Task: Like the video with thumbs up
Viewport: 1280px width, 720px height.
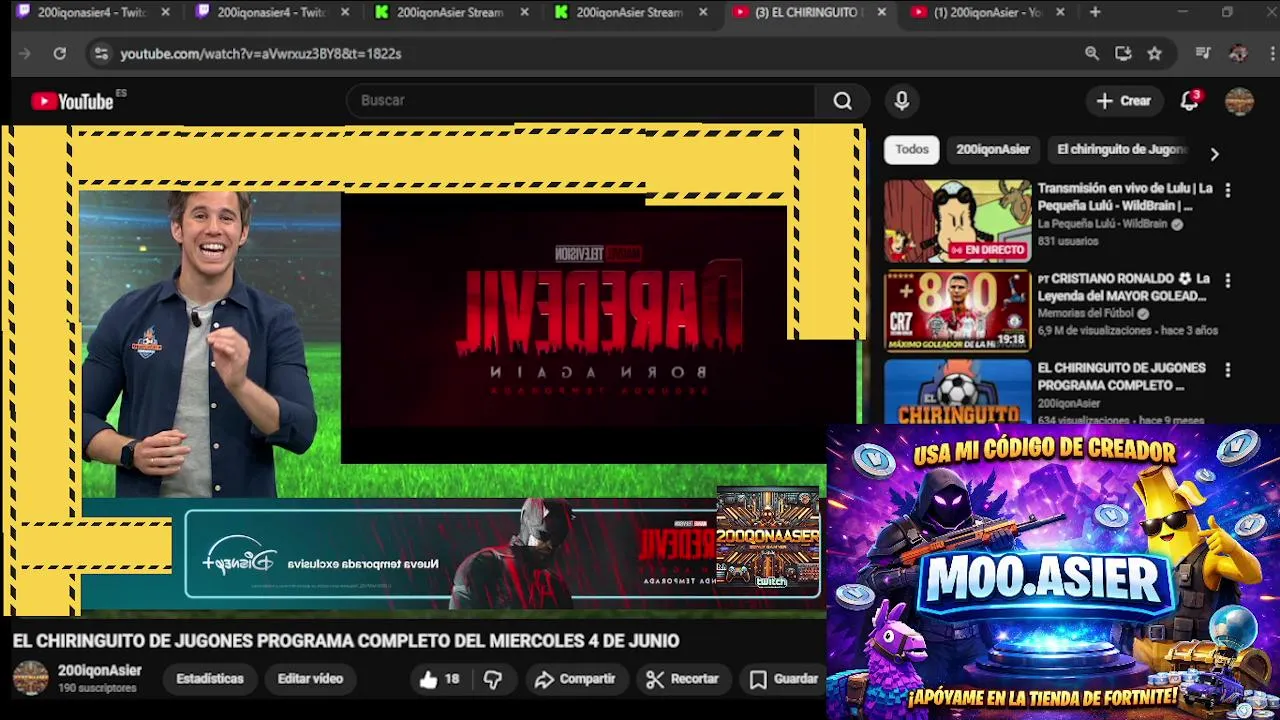Action: coord(439,679)
